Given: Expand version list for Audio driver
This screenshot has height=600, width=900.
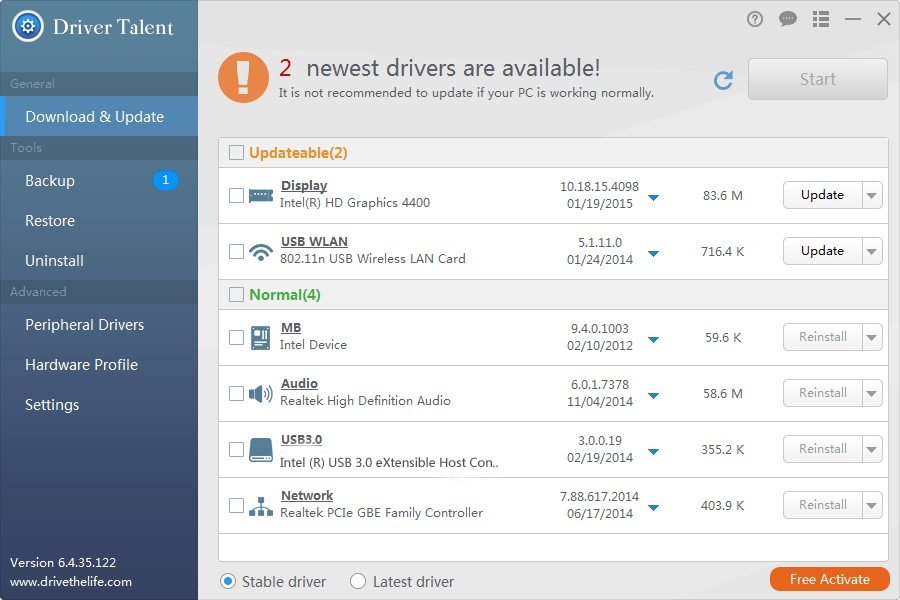Looking at the screenshot, I should pos(653,395).
